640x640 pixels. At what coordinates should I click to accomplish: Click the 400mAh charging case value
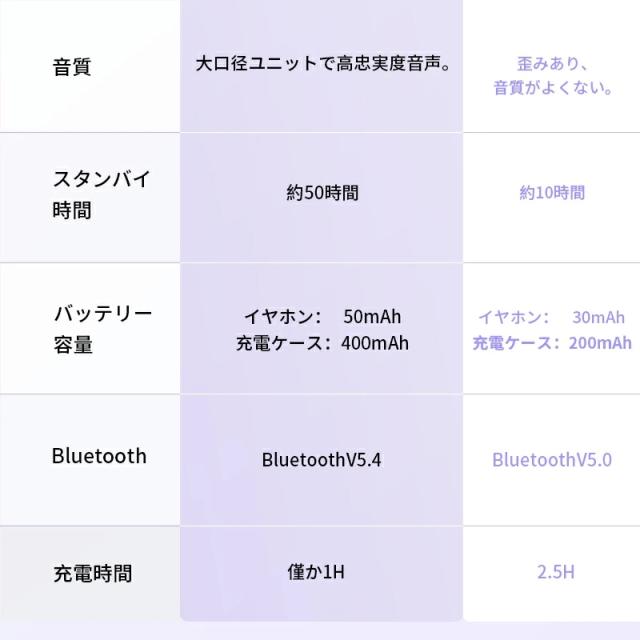tap(374, 343)
